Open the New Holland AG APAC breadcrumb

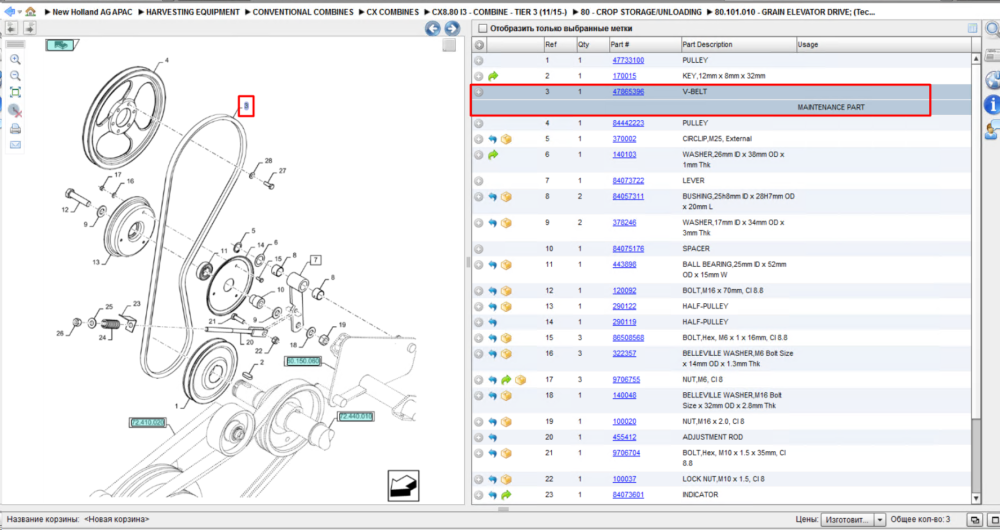point(92,11)
